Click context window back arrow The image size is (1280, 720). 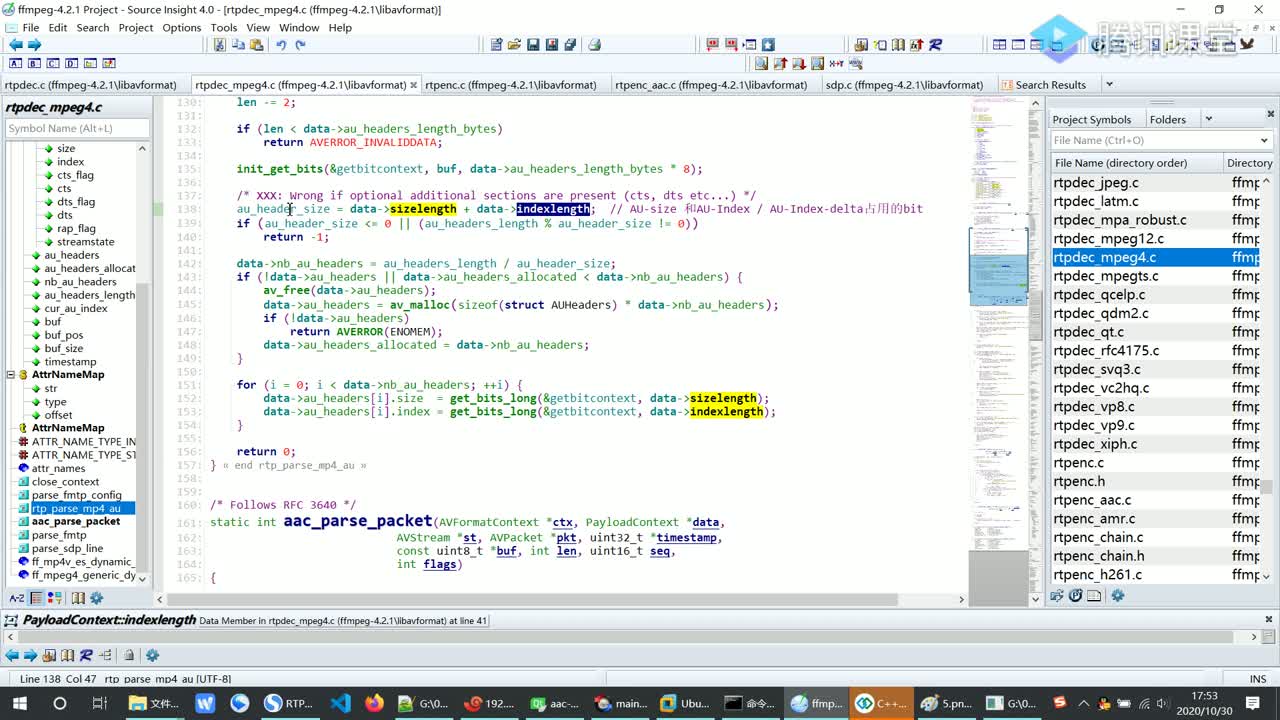pos(12,656)
